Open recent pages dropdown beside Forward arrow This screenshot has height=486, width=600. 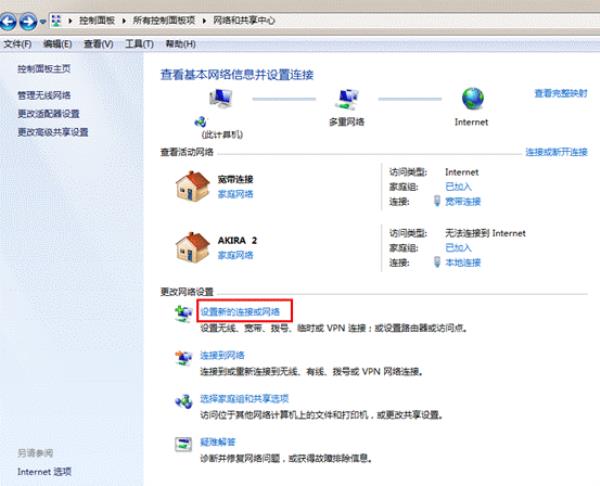(43, 21)
